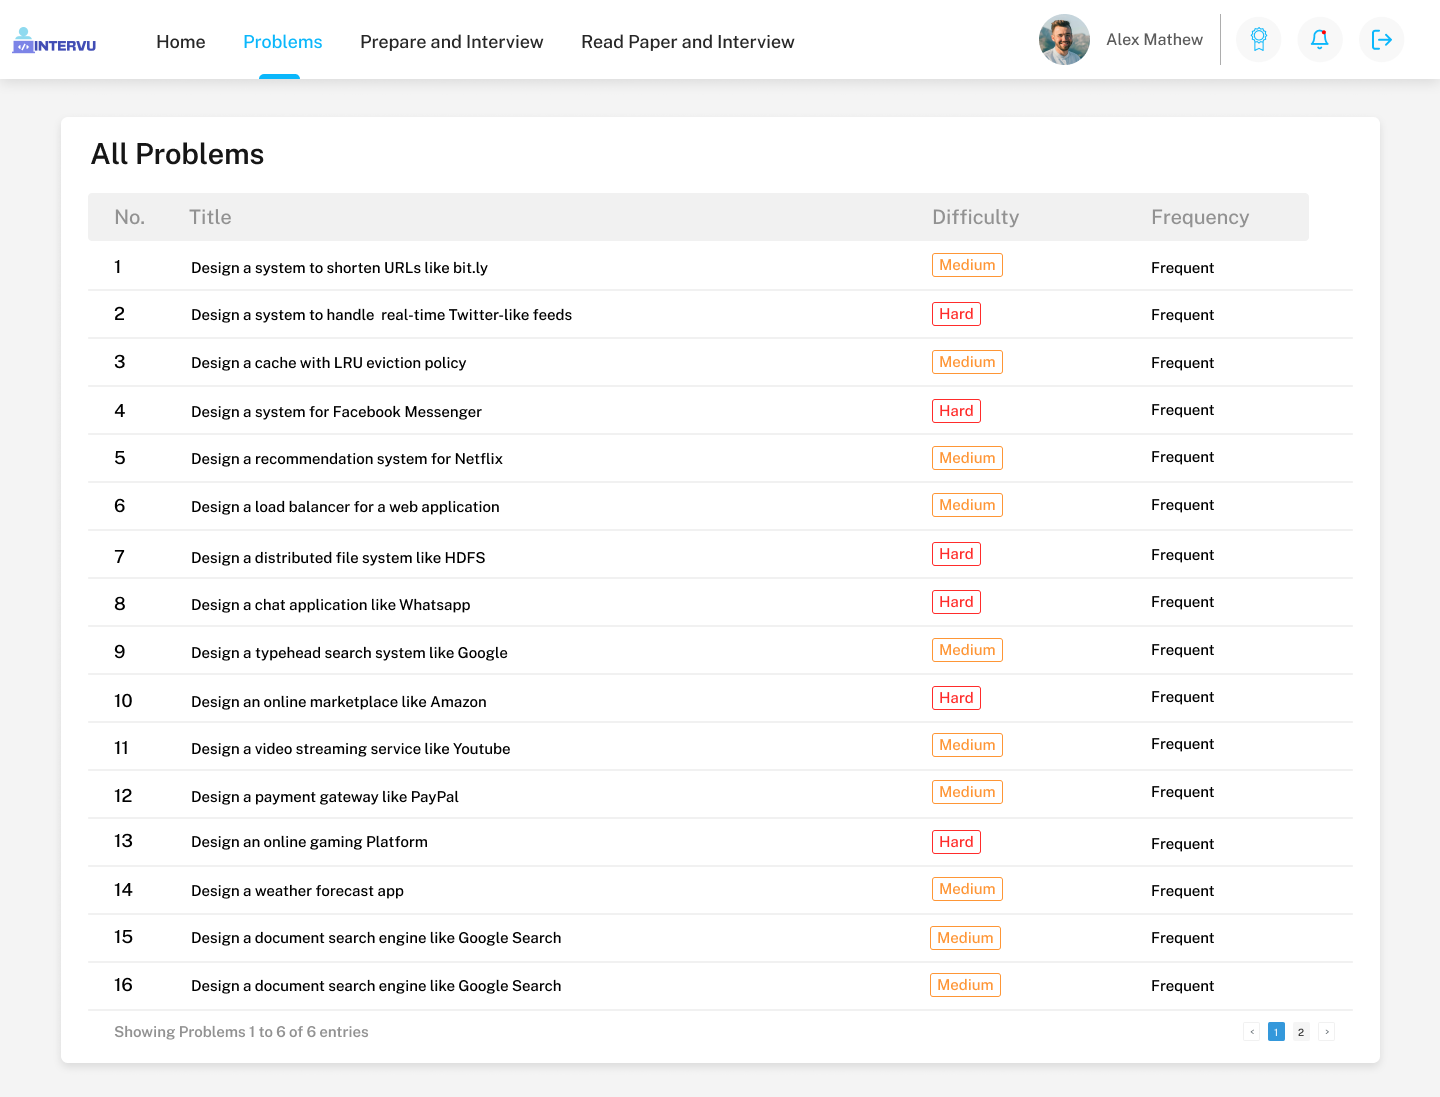Open problem 15 Google Search title
Screen dimensions: 1440x1097
[376, 938]
